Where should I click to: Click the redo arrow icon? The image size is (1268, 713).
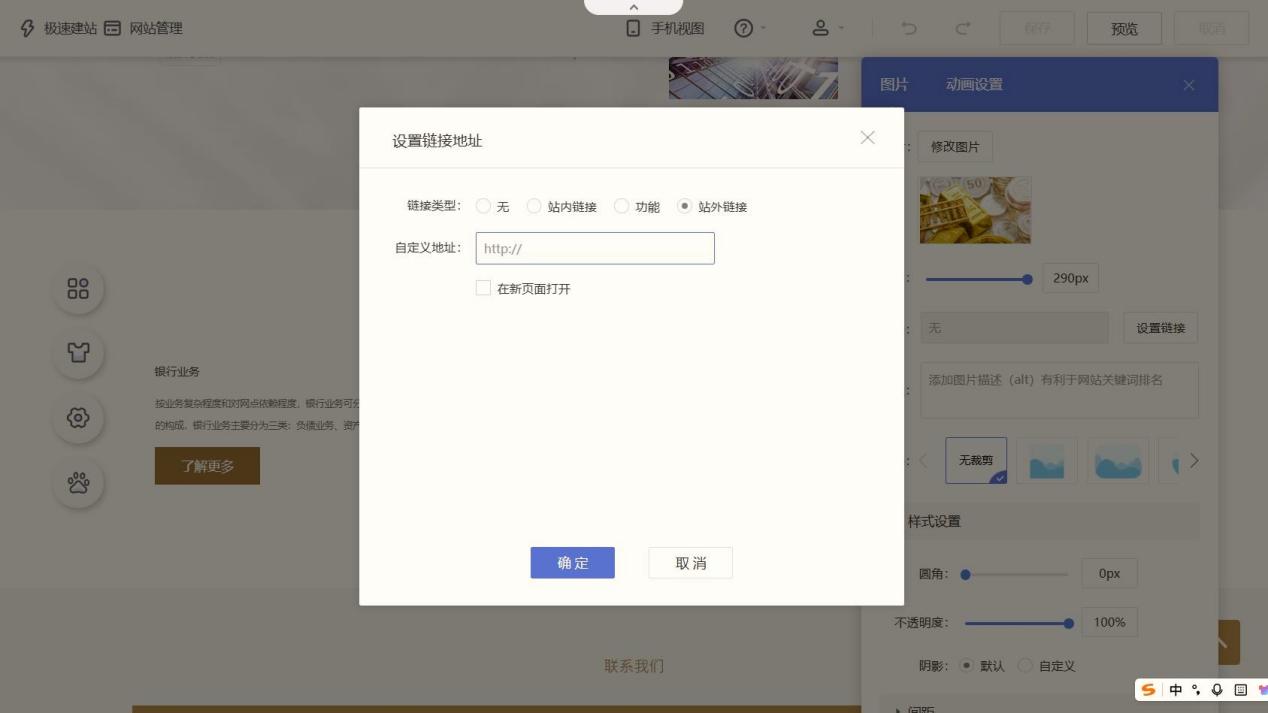(x=962, y=28)
